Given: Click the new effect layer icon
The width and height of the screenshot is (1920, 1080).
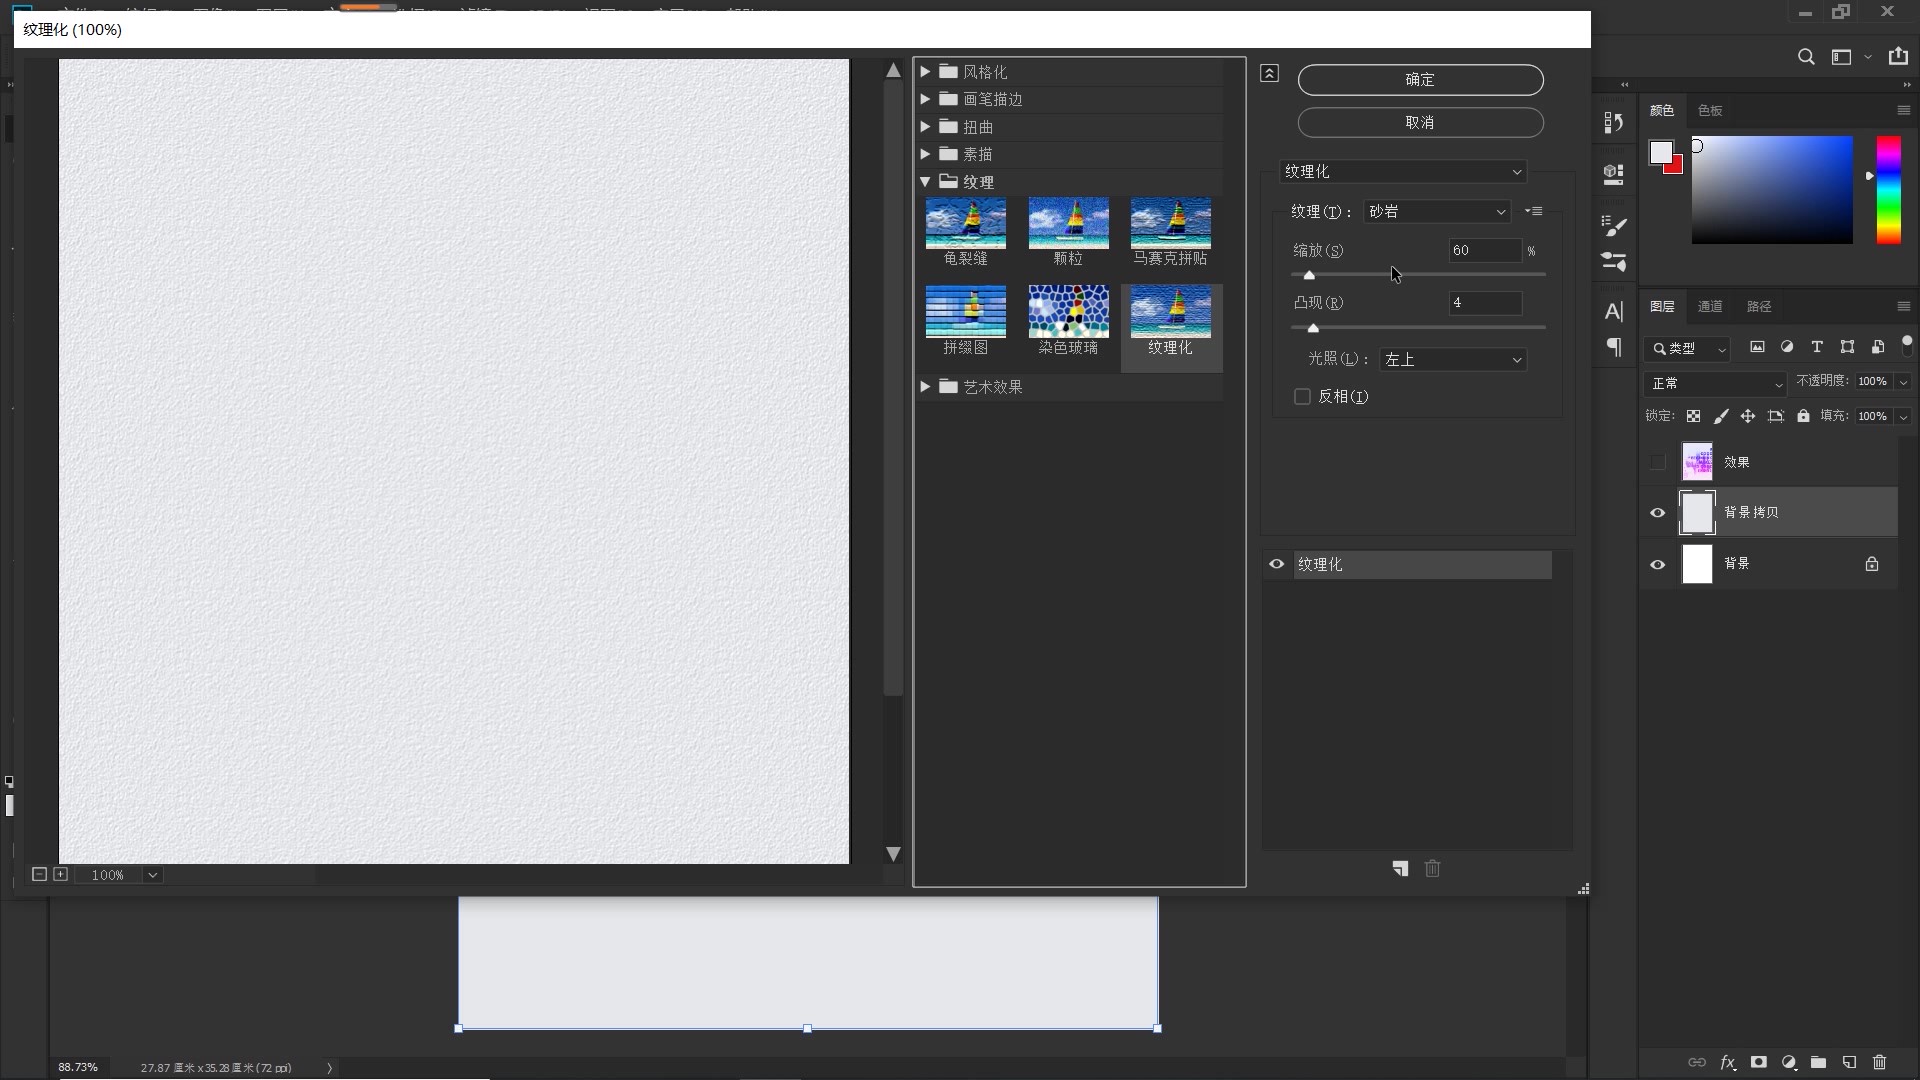Looking at the screenshot, I should [1400, 869].
